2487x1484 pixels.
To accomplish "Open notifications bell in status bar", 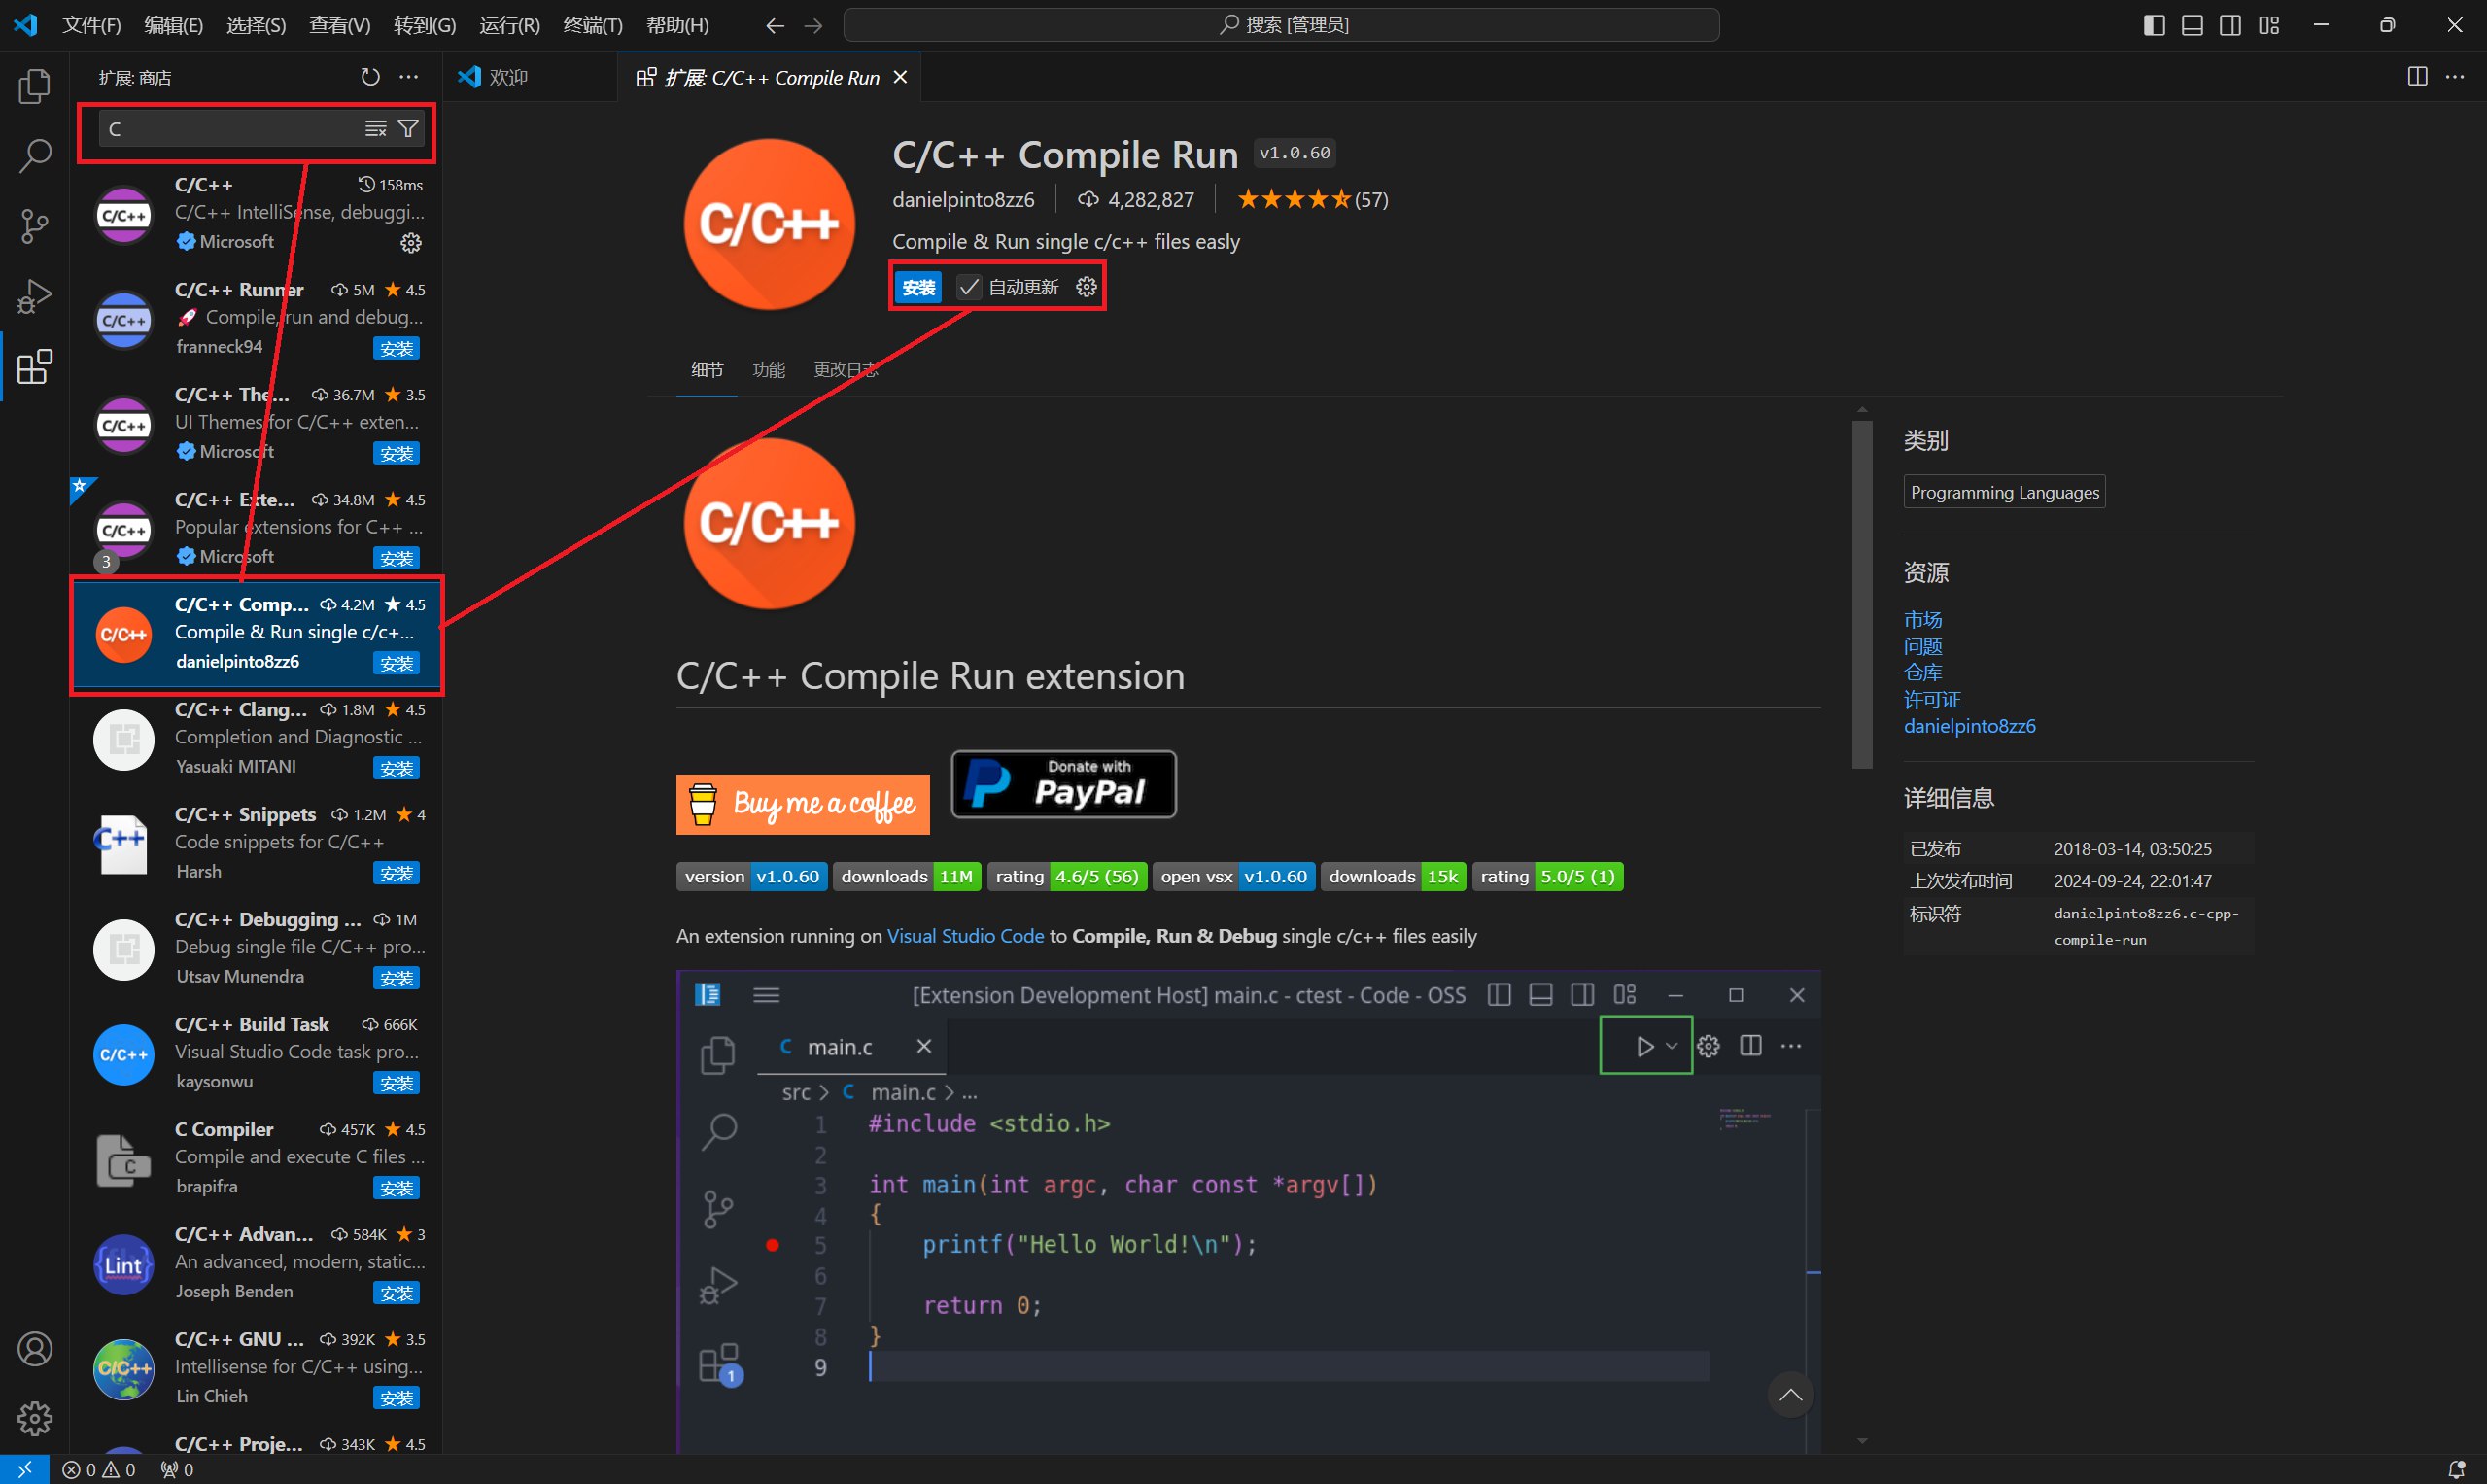I will (x=2455, y=1469).
